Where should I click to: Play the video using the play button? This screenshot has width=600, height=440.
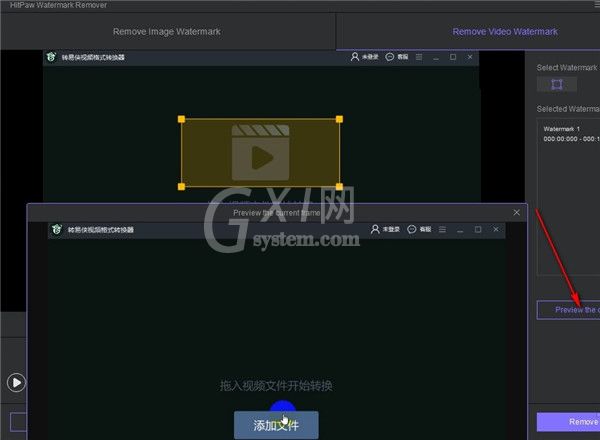pyautogui.click(x=16, y=382)
